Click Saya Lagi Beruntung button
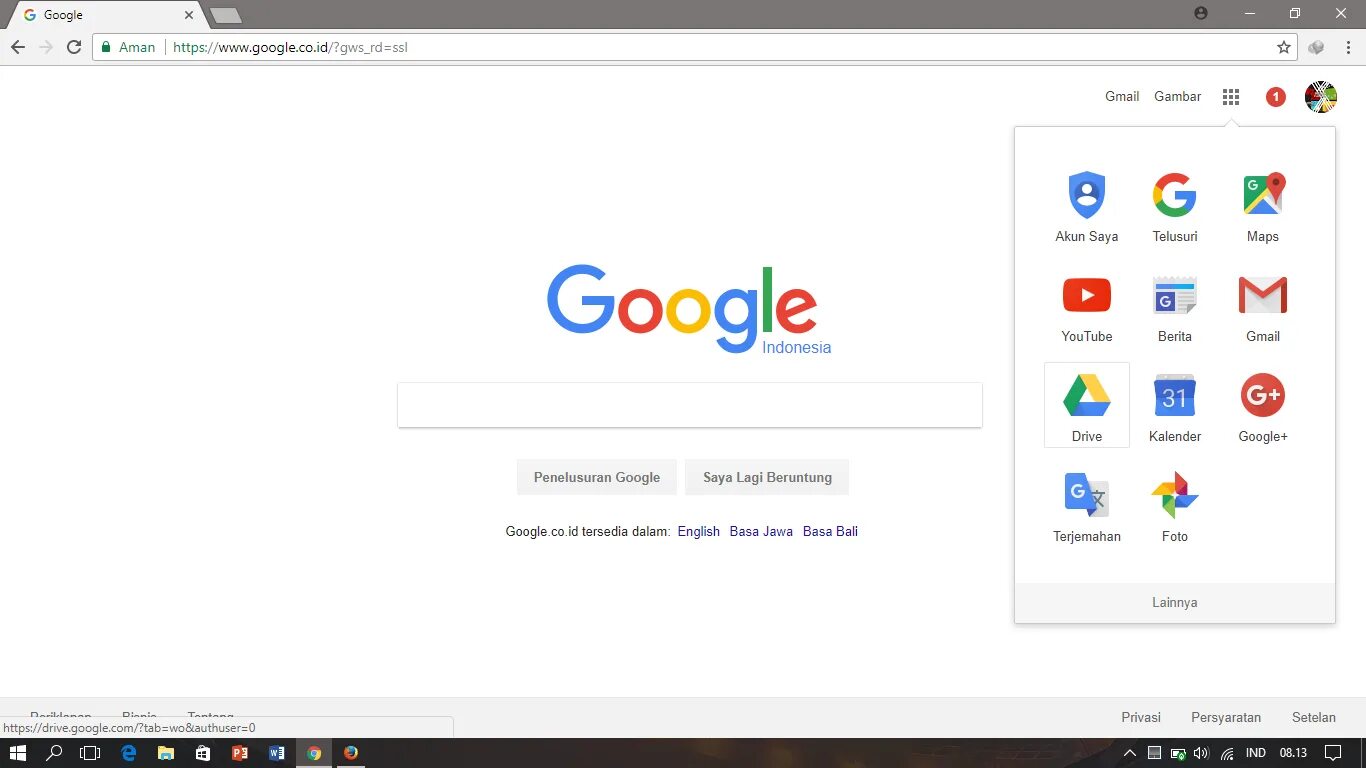Screen dimensions: 1366x768 [x=767, y=477]
